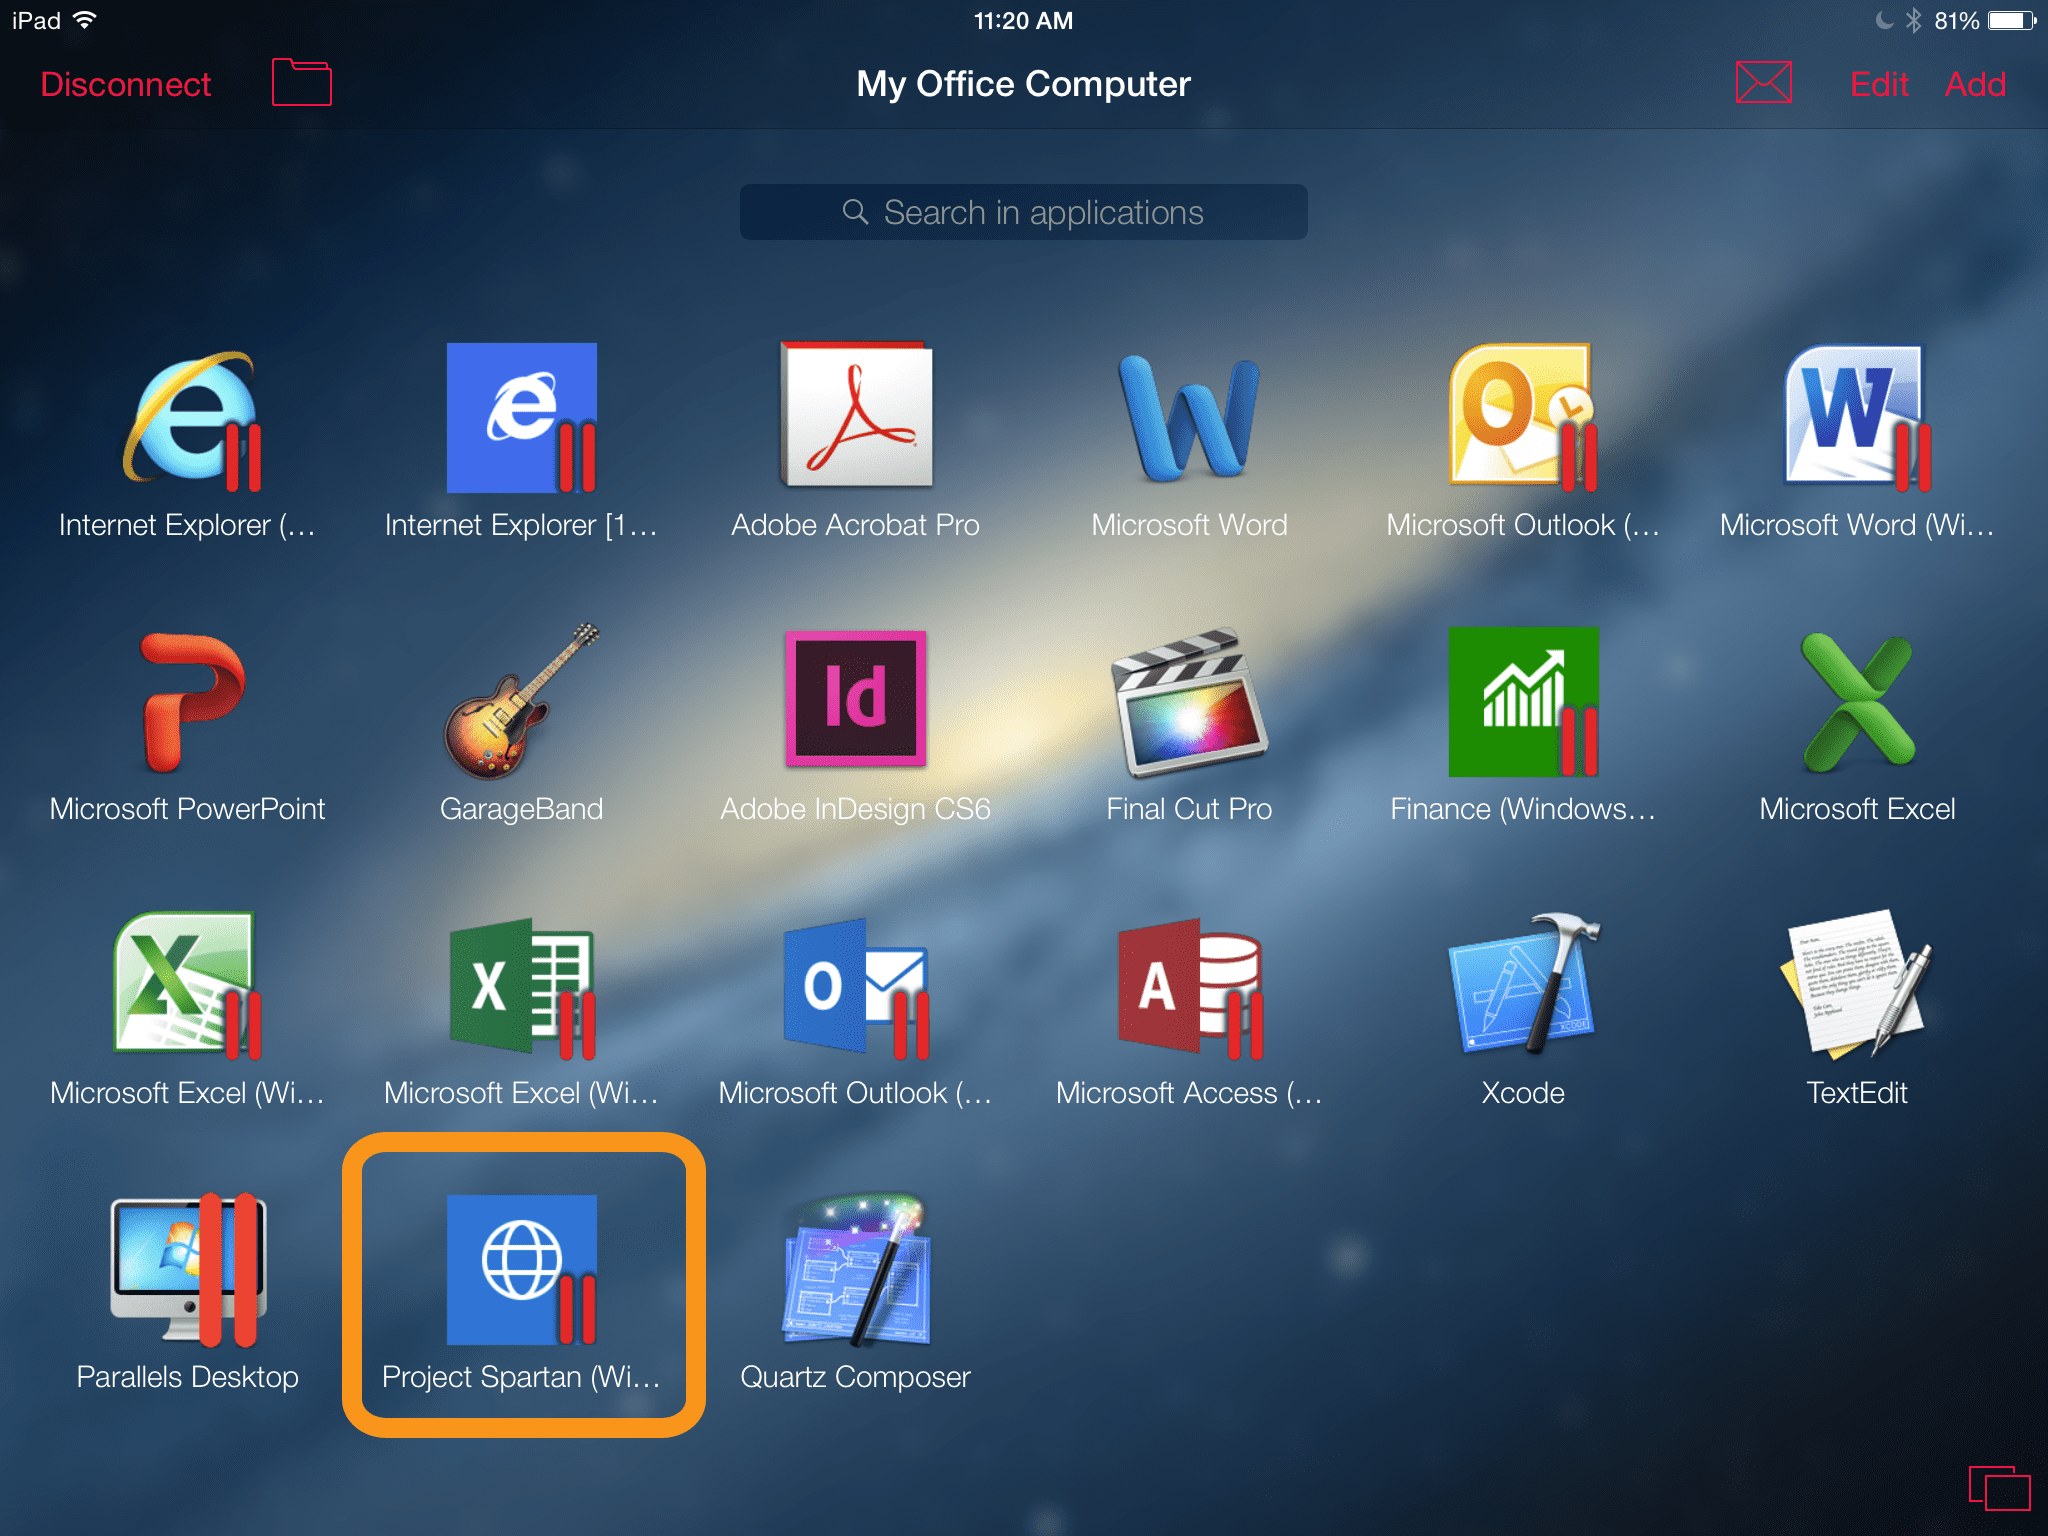Tap Add to add an application

click(x=1975, y=84)
